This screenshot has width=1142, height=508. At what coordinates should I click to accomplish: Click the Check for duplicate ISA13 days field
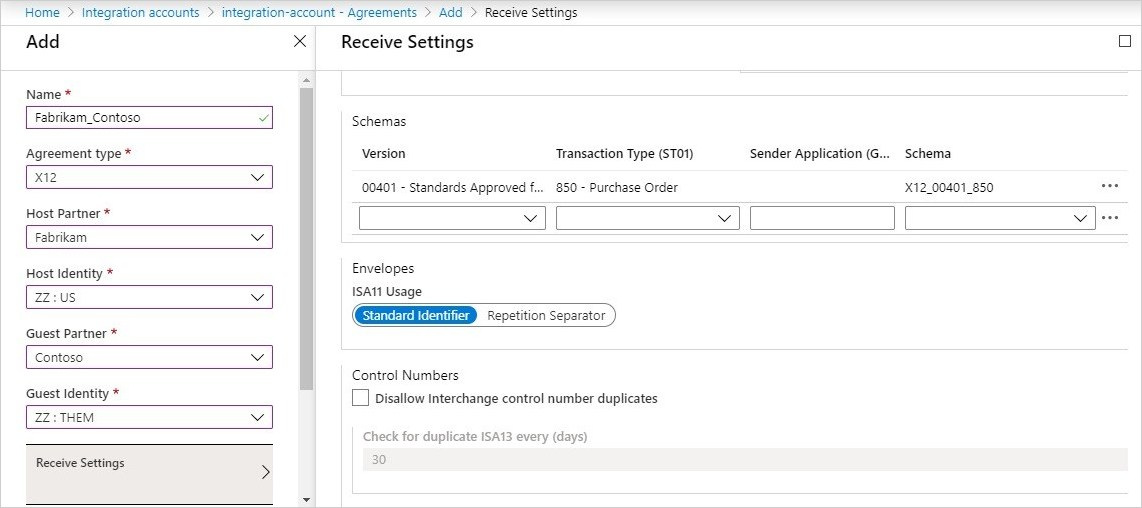tap(745, 460)
